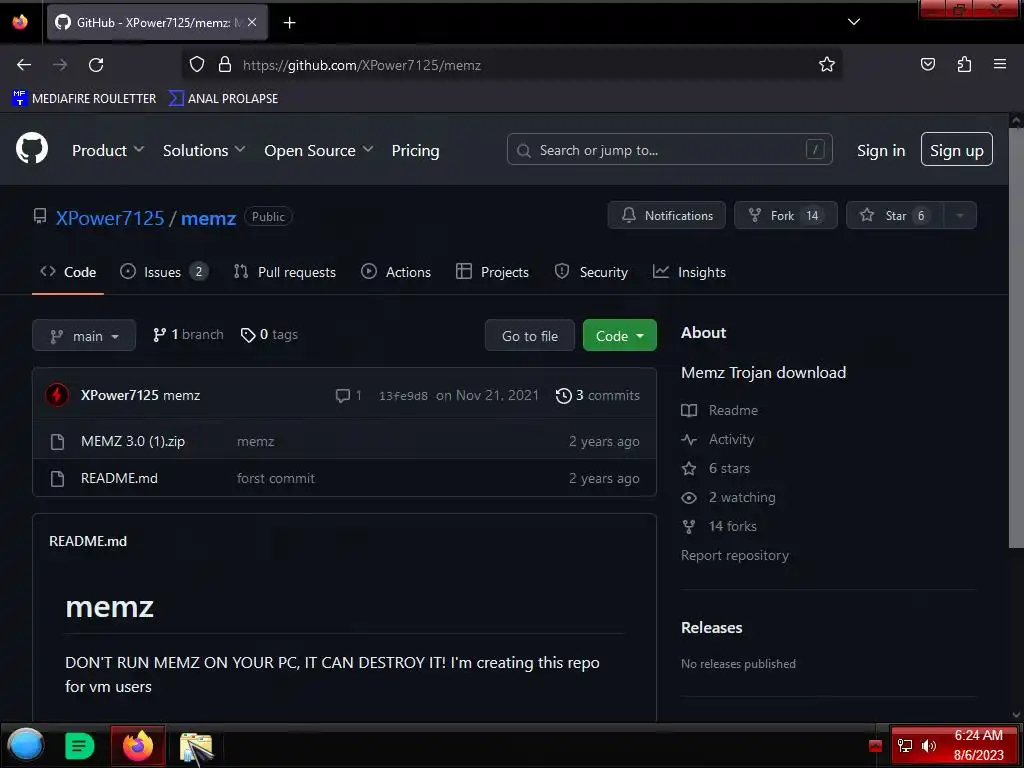The width and height of the screenshot is (1024, 768).
Task: Open the tracking protection shield icon
Action: point(197,65)
